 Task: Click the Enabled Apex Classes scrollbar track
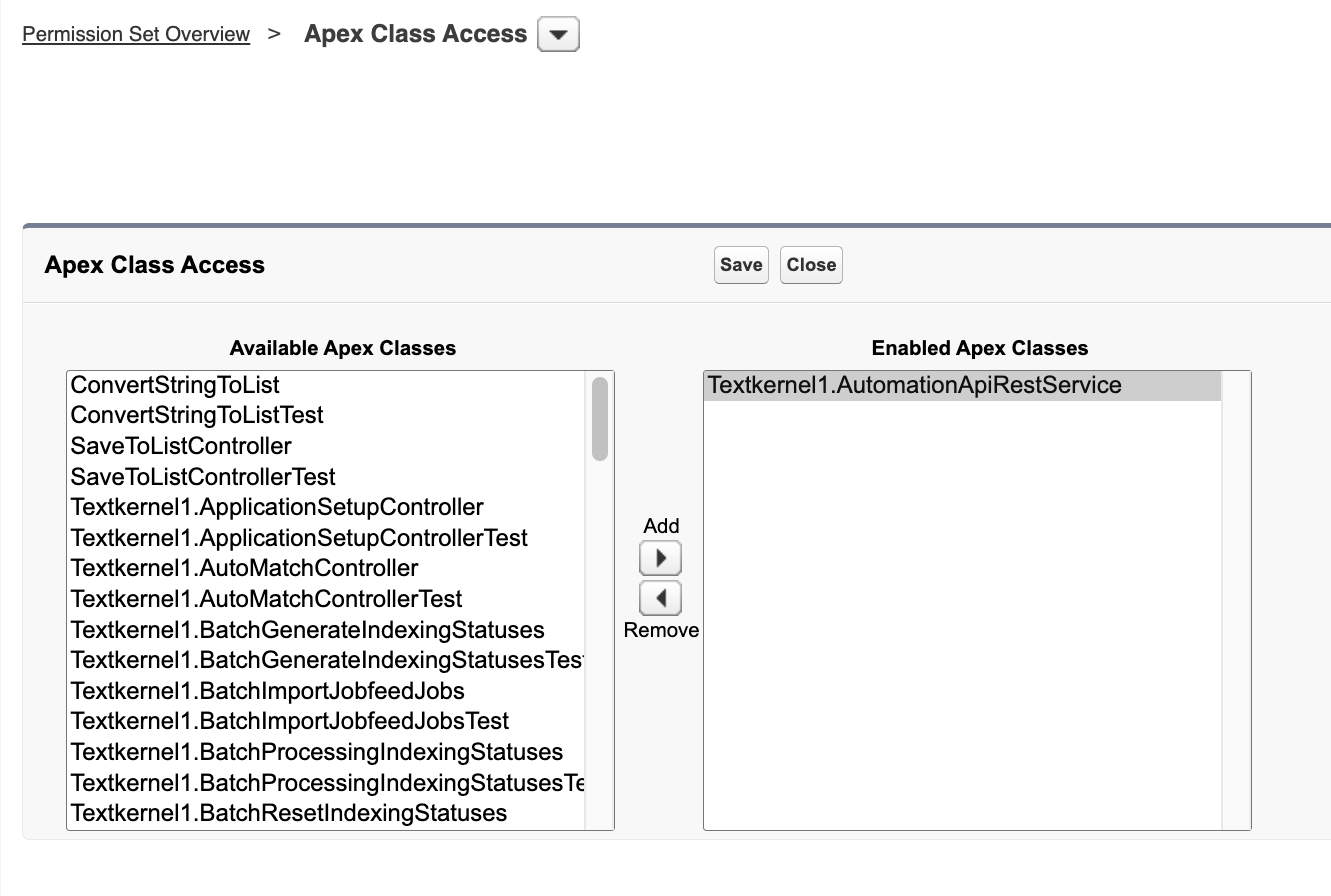(x=1236, y=600)
